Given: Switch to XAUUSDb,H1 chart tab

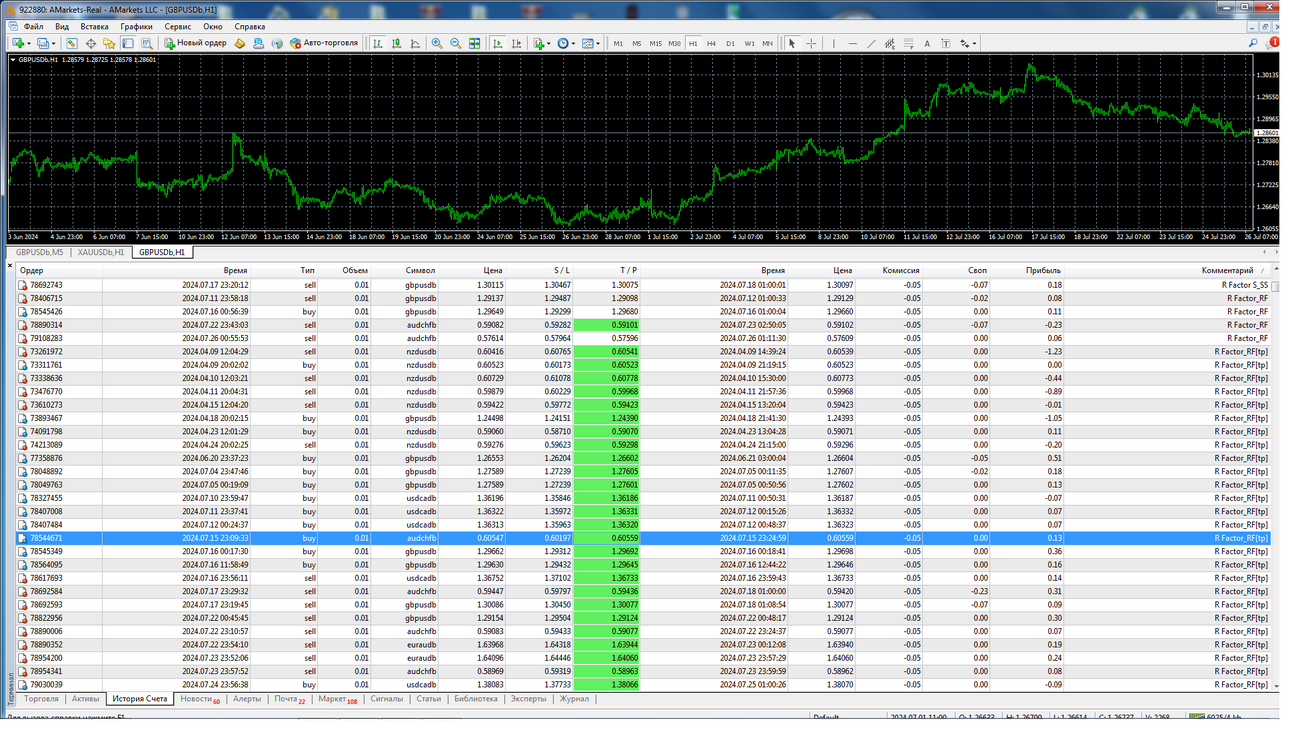Looking at the screenshot, I should (x=101, y=252).
